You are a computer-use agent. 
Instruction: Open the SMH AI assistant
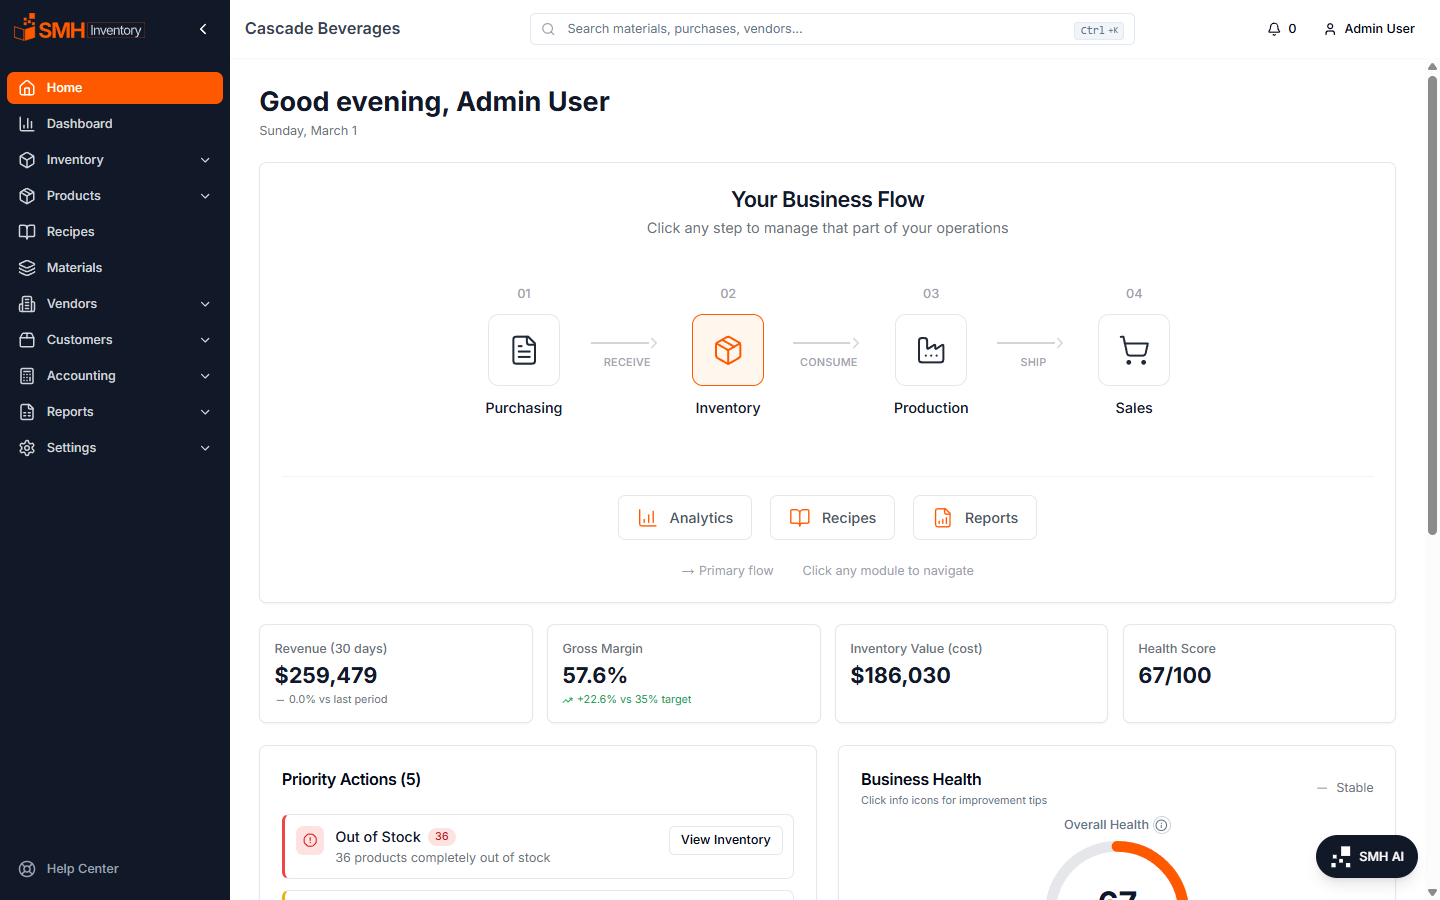click(x=1367, y=856)
